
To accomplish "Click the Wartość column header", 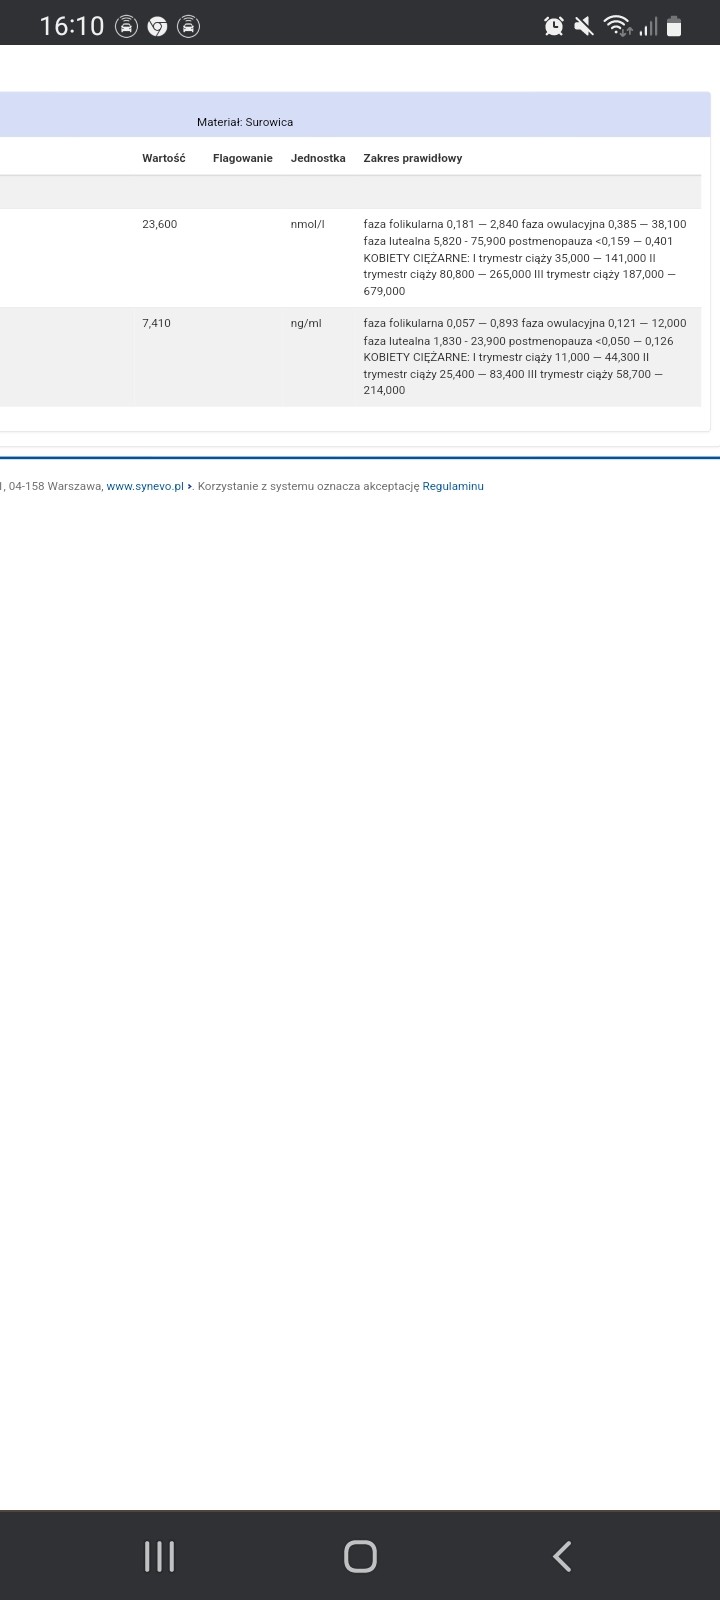I will point(164,158).
